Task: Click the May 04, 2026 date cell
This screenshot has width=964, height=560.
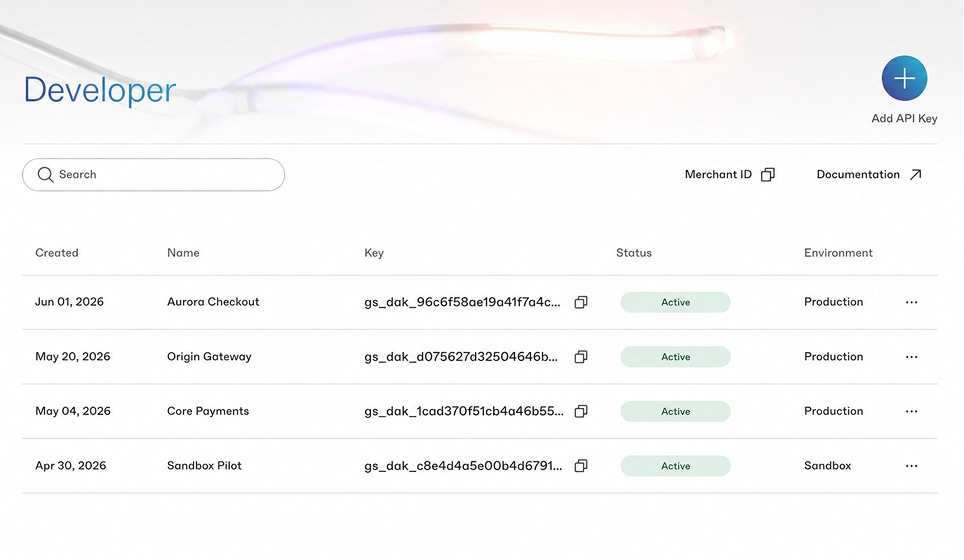Action: coord(73,411)
